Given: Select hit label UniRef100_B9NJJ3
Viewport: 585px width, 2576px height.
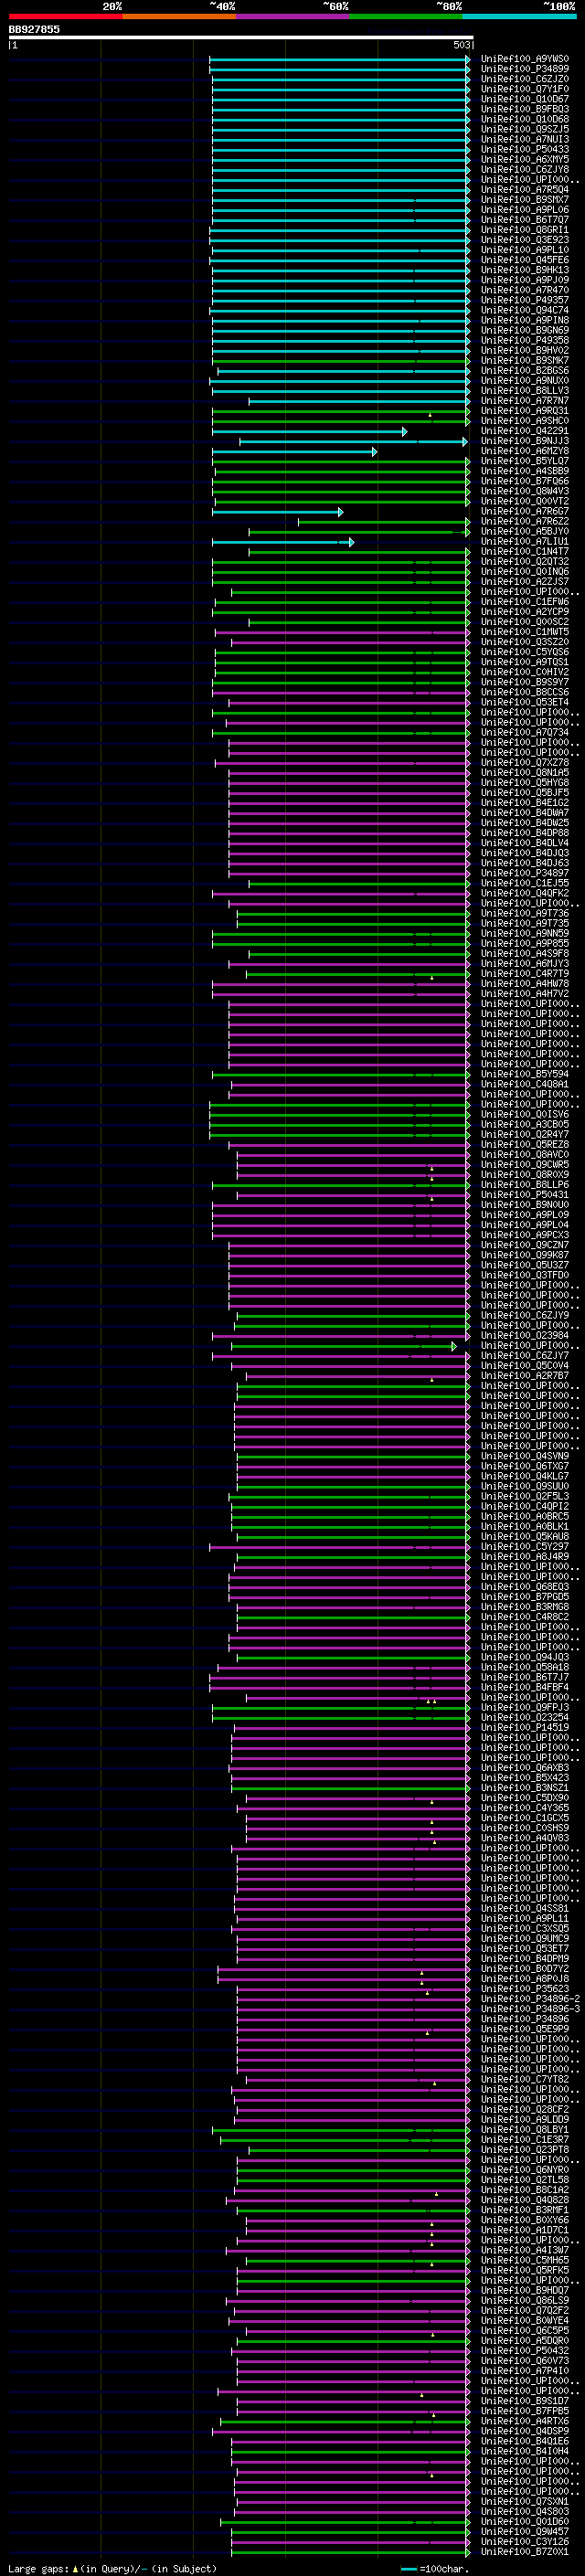Looking at the screenshot, I should [x=525, y=441].
